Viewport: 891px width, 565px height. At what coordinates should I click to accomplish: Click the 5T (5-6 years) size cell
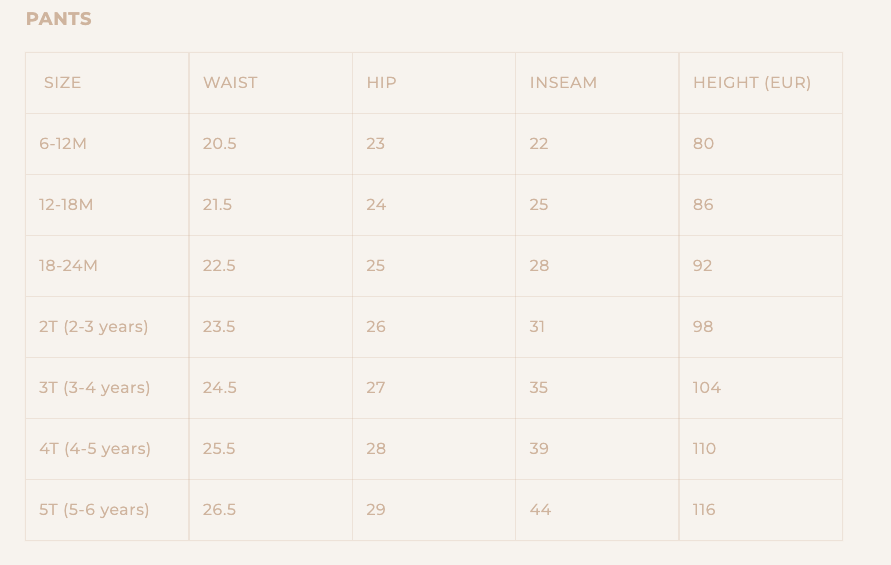coord(94,510)
